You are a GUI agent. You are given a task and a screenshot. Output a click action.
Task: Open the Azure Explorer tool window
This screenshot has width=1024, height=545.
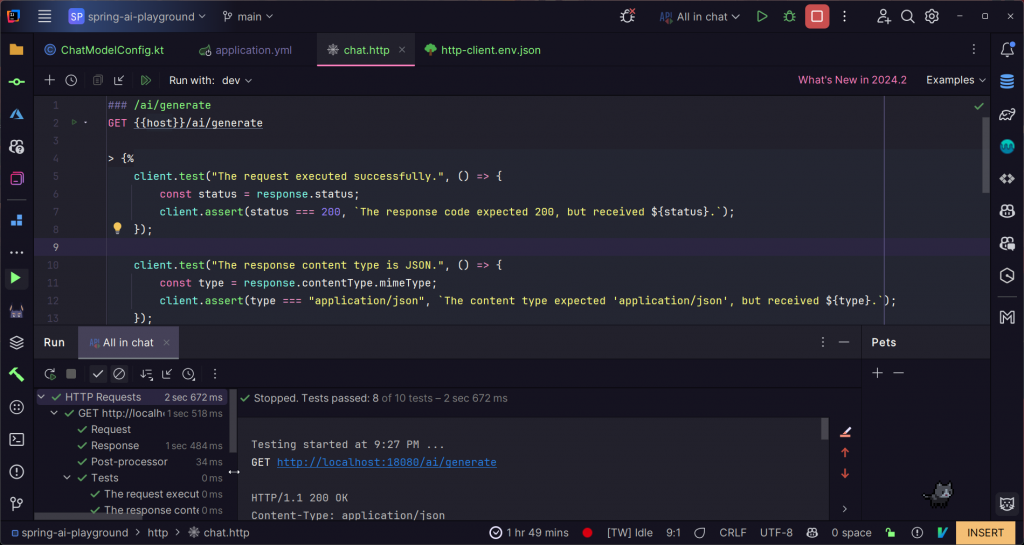click(x=17, y=114)
